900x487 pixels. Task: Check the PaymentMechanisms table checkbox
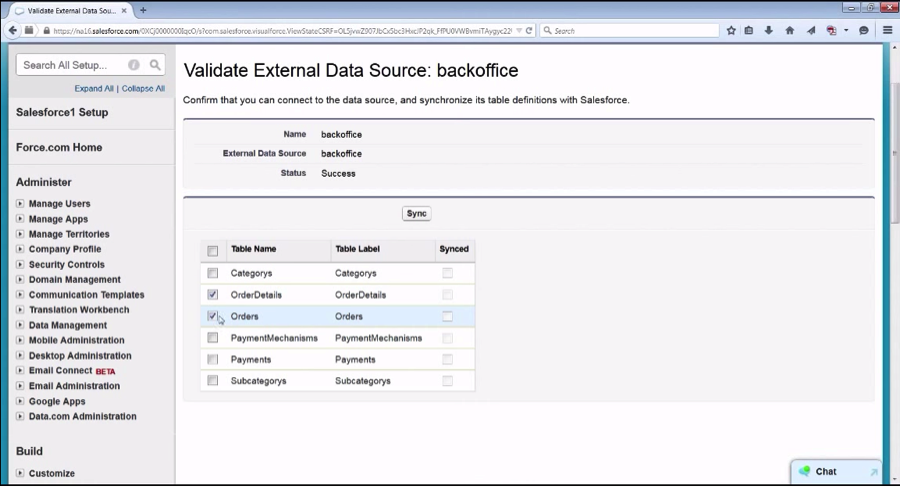tap(213, 338)
